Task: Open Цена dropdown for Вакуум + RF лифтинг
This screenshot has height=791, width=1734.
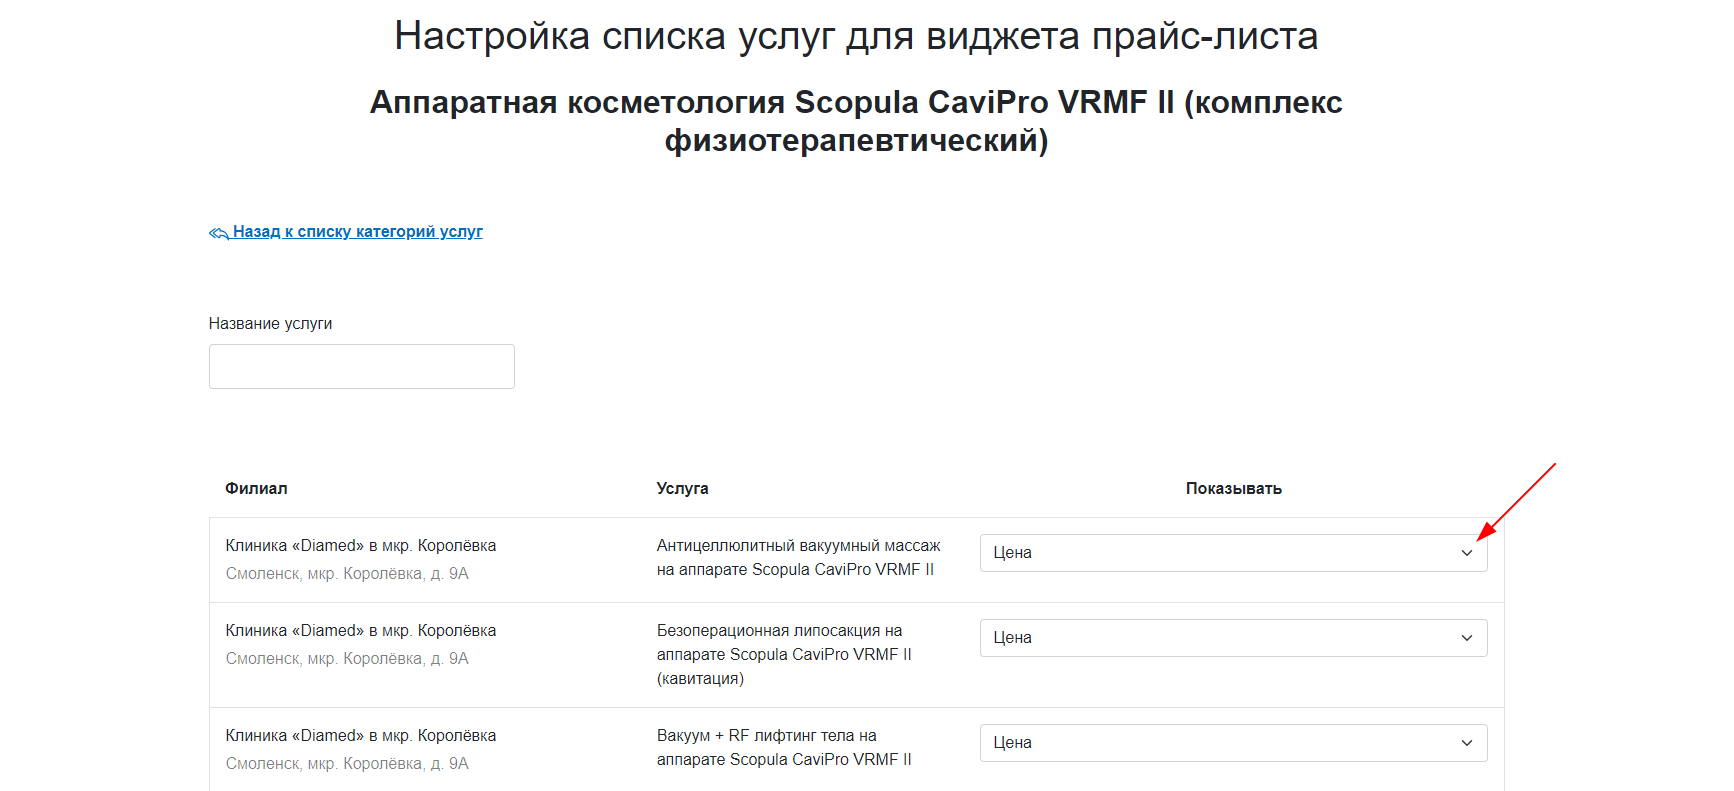Action: (1233, 743)
